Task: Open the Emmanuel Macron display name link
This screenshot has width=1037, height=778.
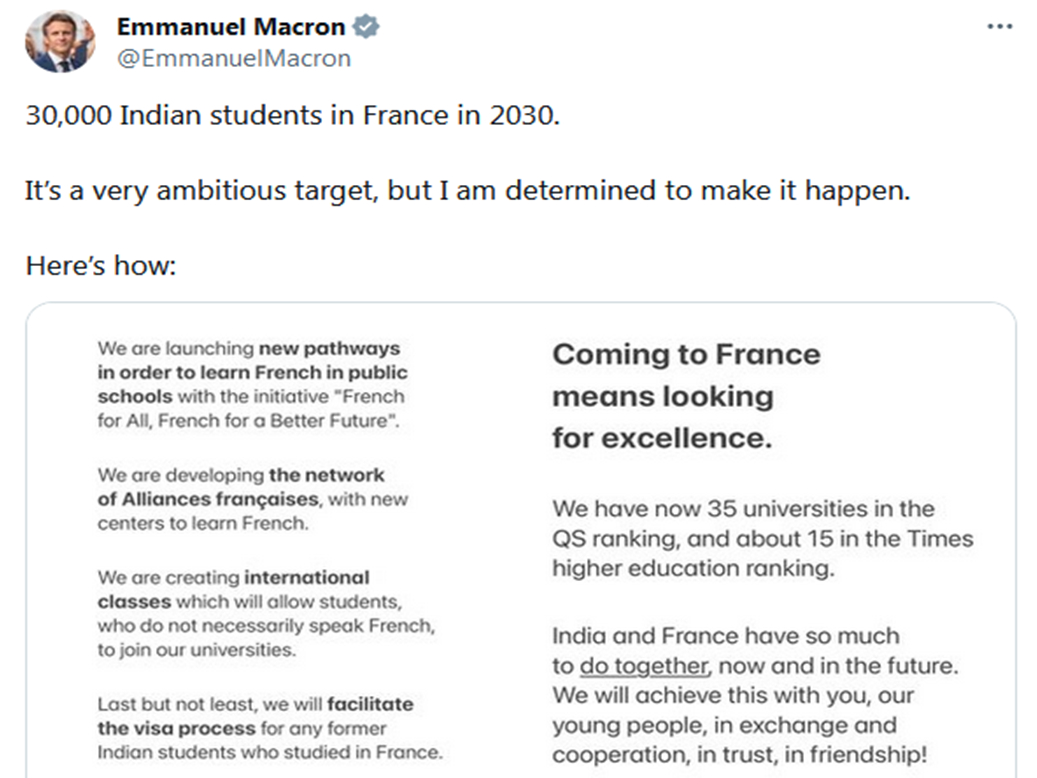Action: (x=231, y=27)
